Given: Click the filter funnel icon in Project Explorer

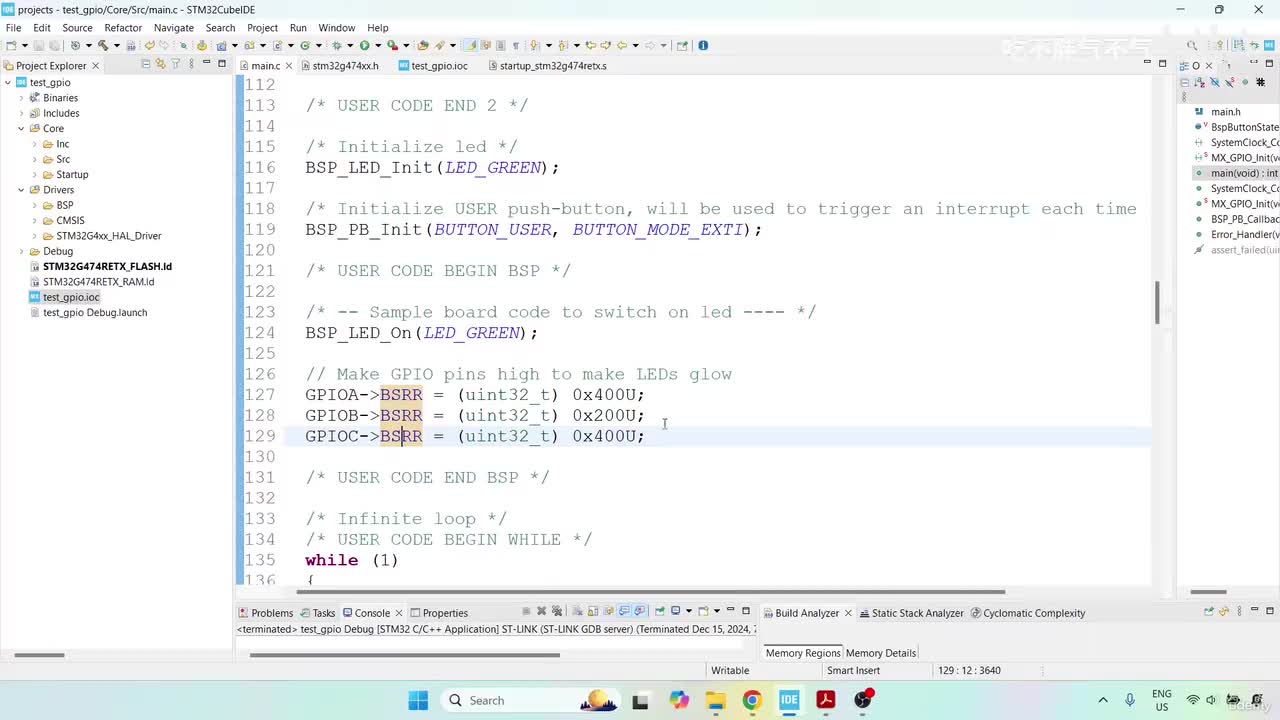Looking at the screenshot, I should pos(176,64).
